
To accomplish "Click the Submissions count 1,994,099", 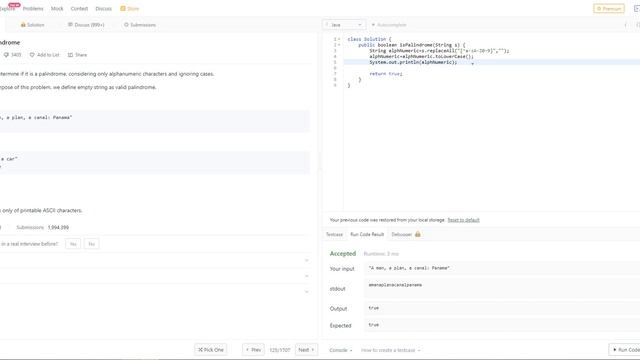I will [58, 227].
